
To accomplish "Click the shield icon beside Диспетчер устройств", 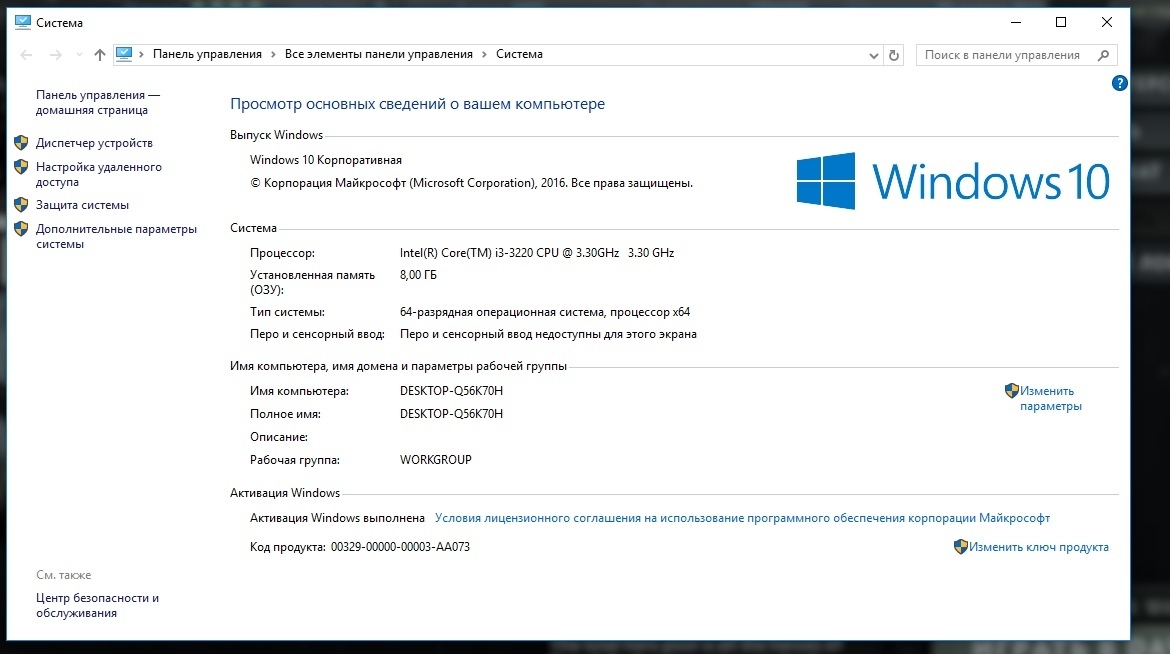I will (21, 143).
